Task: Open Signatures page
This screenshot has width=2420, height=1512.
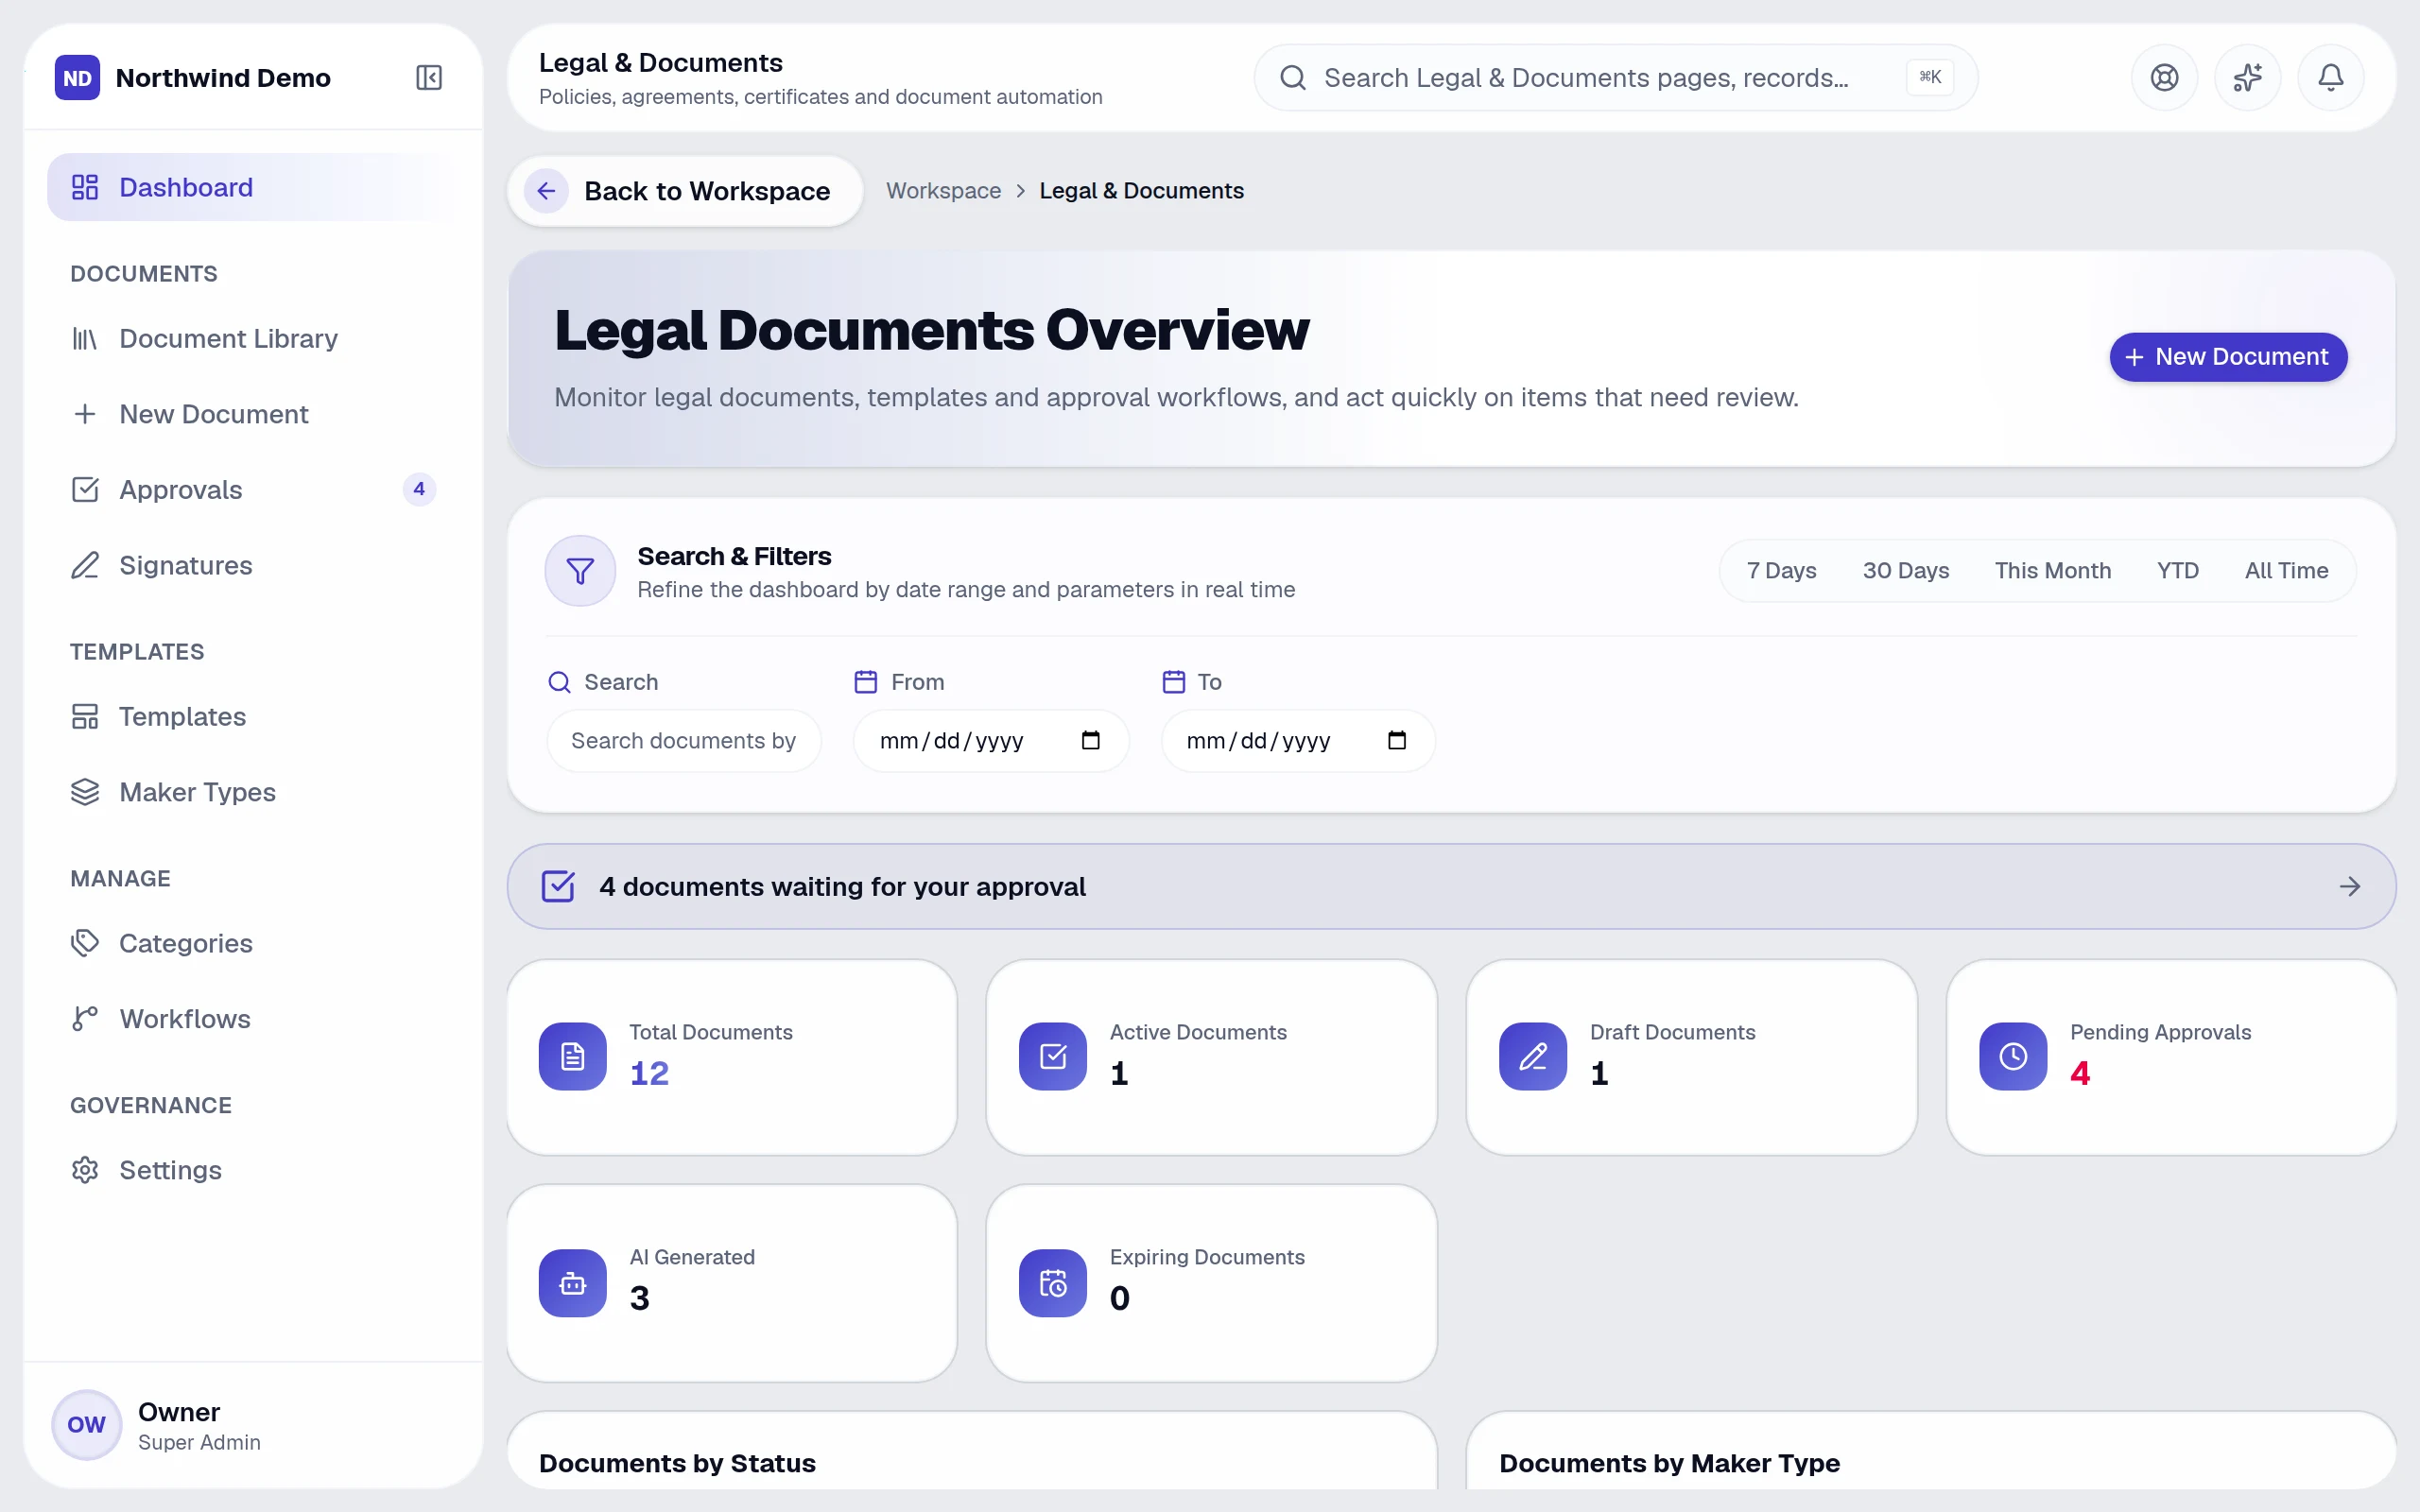Action: [x=253, y=565]
